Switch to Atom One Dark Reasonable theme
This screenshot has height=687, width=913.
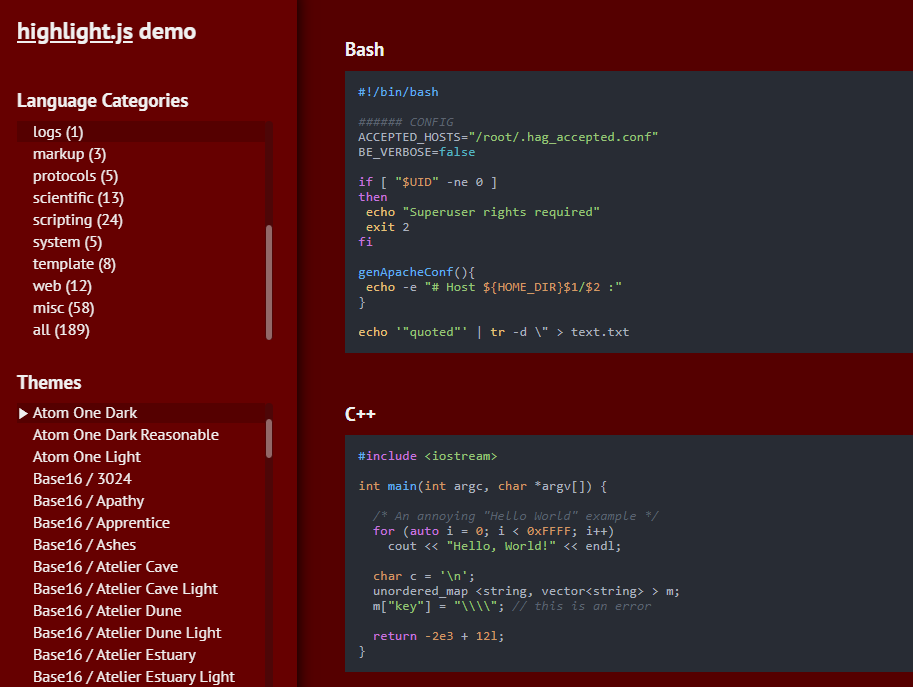tap(126, 435)
